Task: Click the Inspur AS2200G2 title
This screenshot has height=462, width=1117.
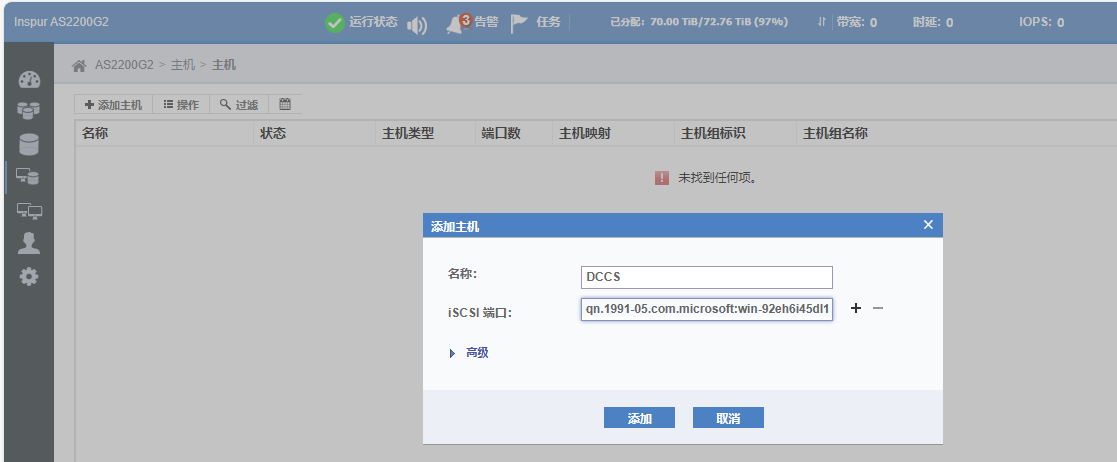Action: click(x=61, y=22)
